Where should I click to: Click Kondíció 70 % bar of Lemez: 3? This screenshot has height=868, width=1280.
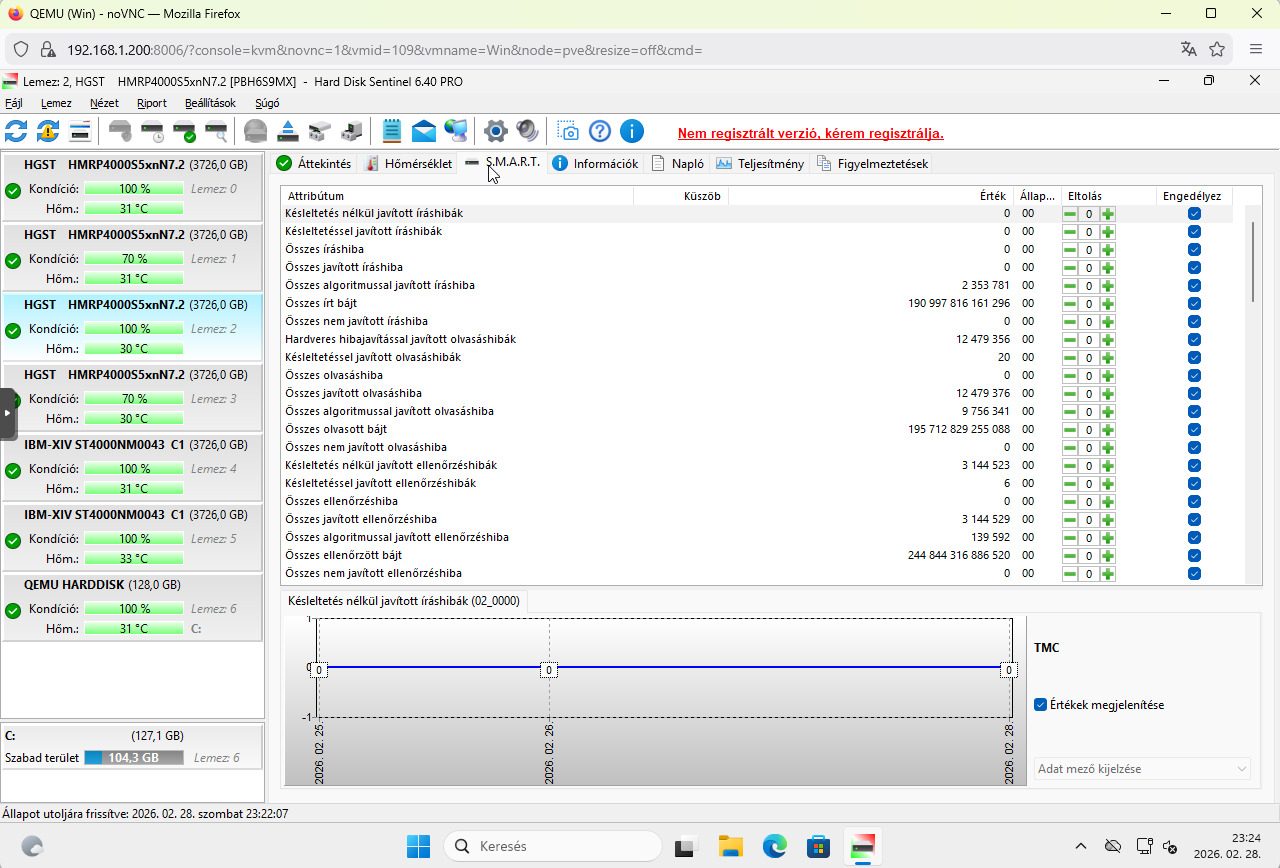tap(134, 398)
